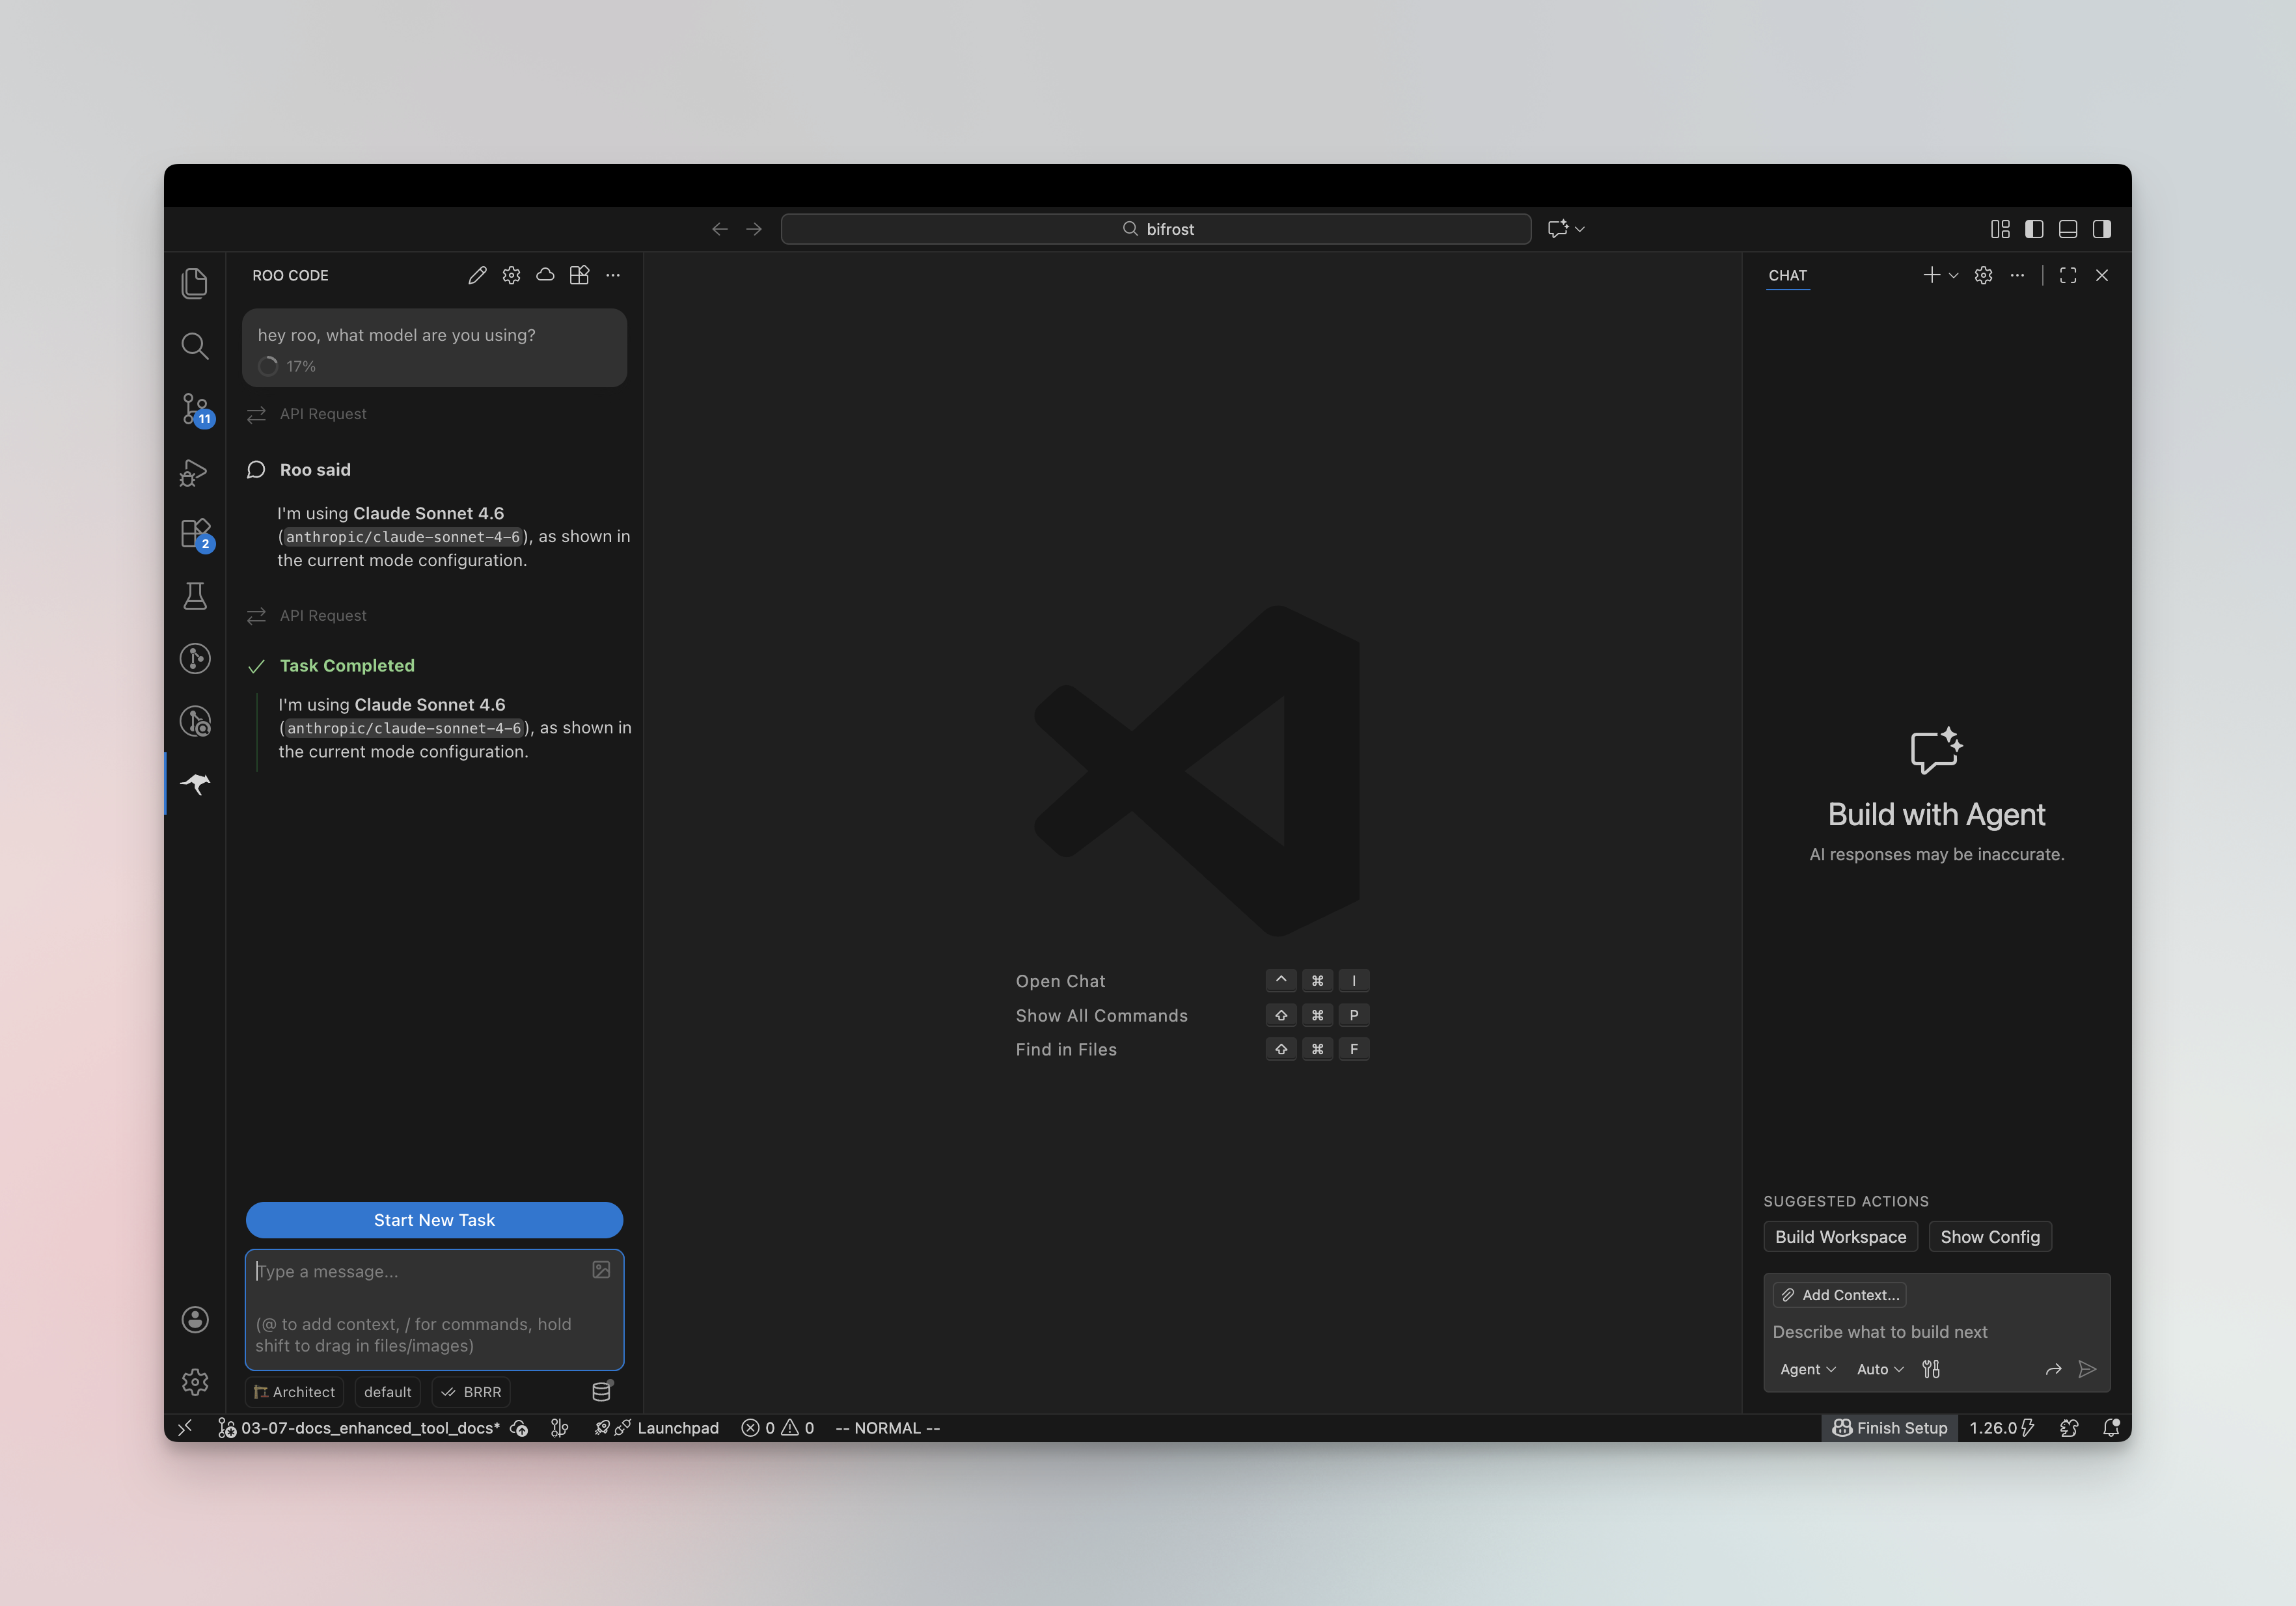The width and height of the screenshot is (2296, 1606).
Task: Open the Architect mode dropdown
Action: click(294, 1392)
